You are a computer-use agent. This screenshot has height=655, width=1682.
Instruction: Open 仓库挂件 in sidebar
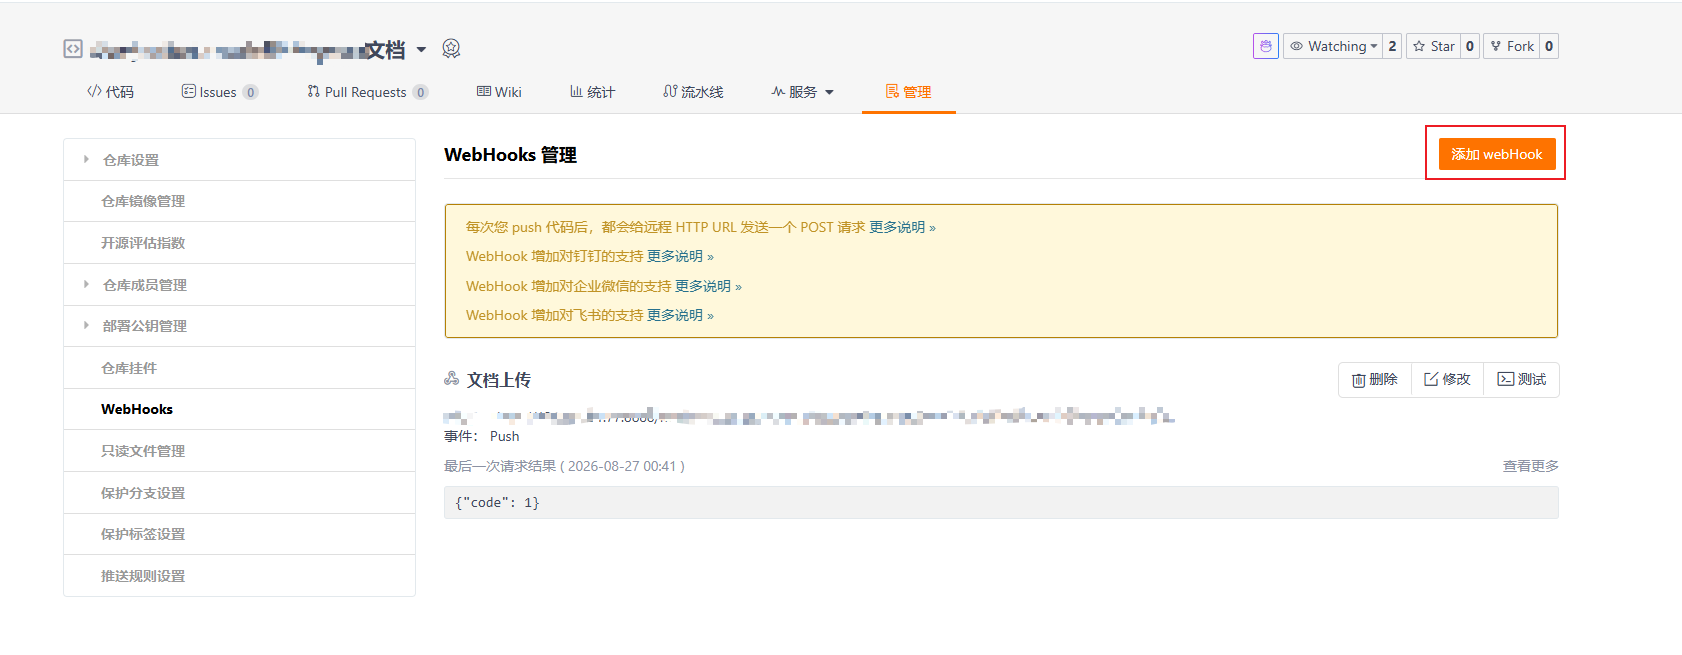pos(239,368)
